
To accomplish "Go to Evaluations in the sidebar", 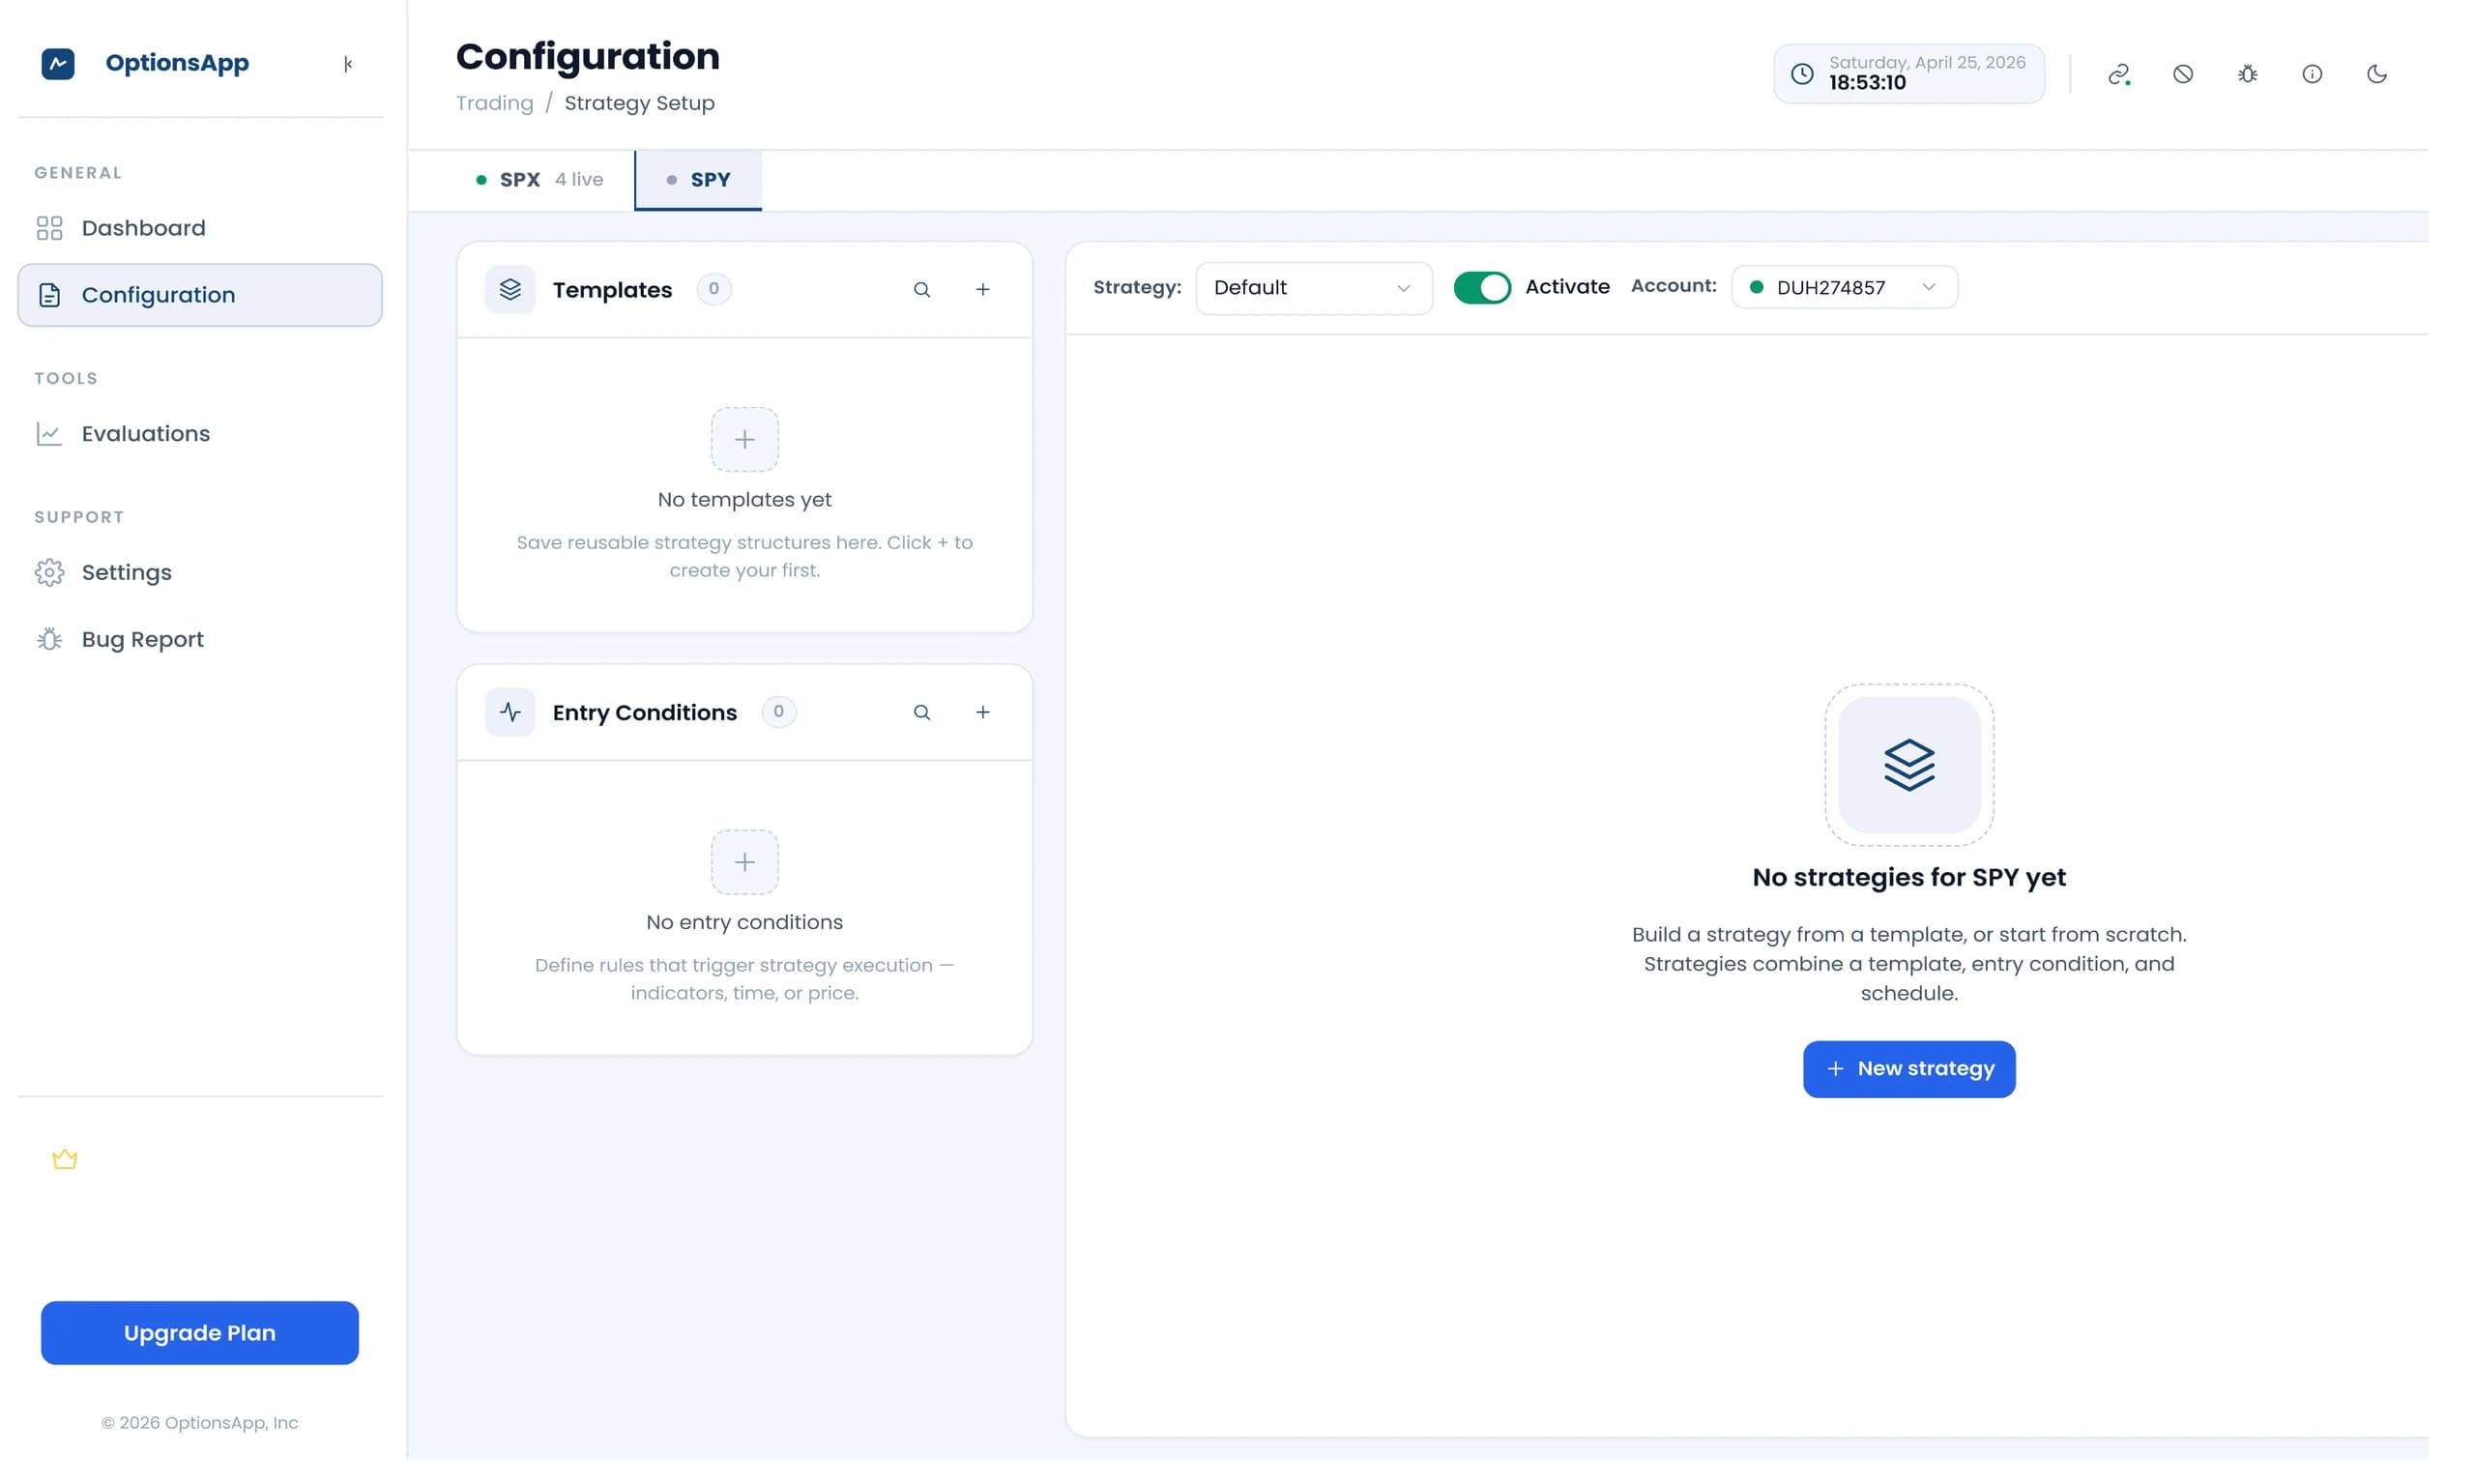I will point(200,434).
